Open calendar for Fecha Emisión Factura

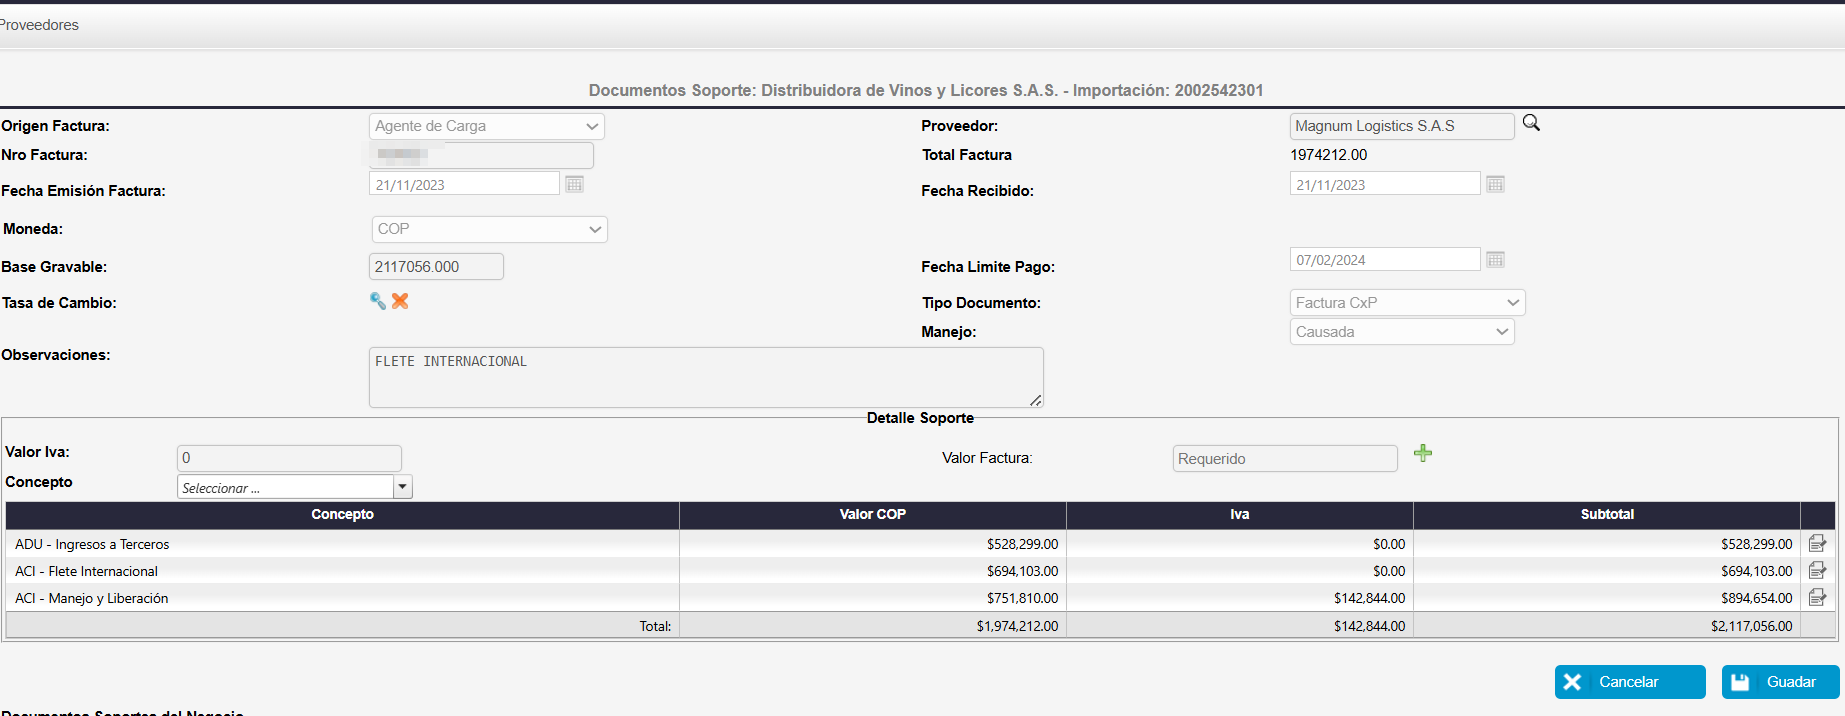574,184
